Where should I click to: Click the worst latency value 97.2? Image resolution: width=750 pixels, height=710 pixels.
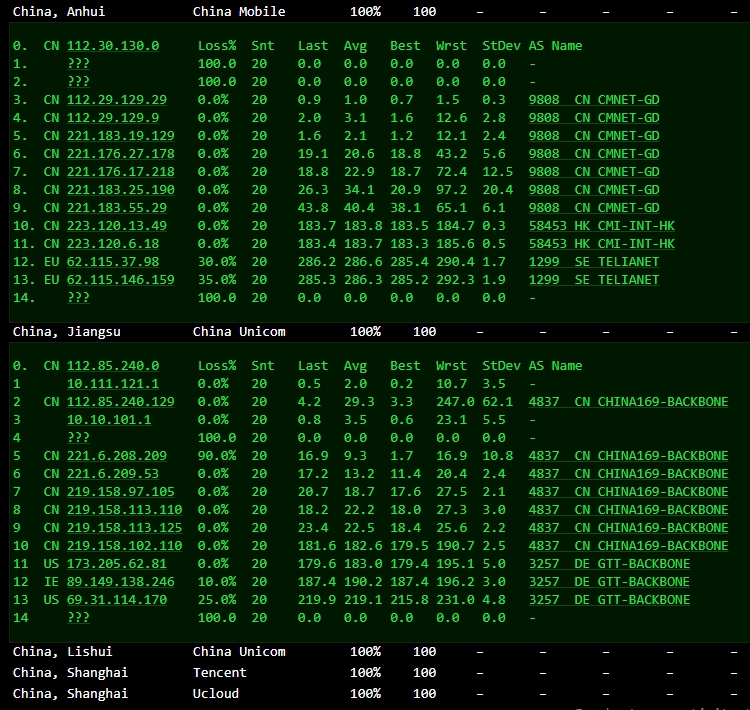click(451, 190)
